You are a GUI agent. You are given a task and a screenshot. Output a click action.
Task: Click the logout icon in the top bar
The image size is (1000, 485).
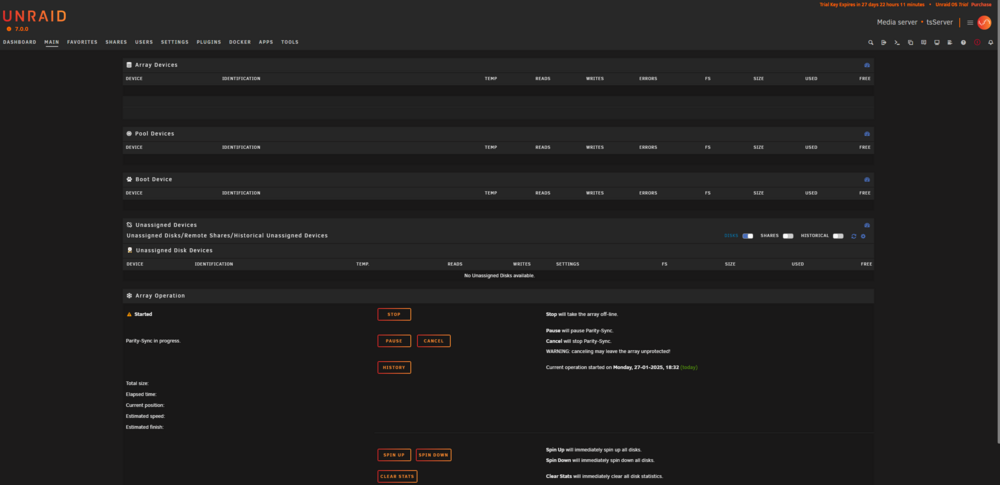pos(883,42)
